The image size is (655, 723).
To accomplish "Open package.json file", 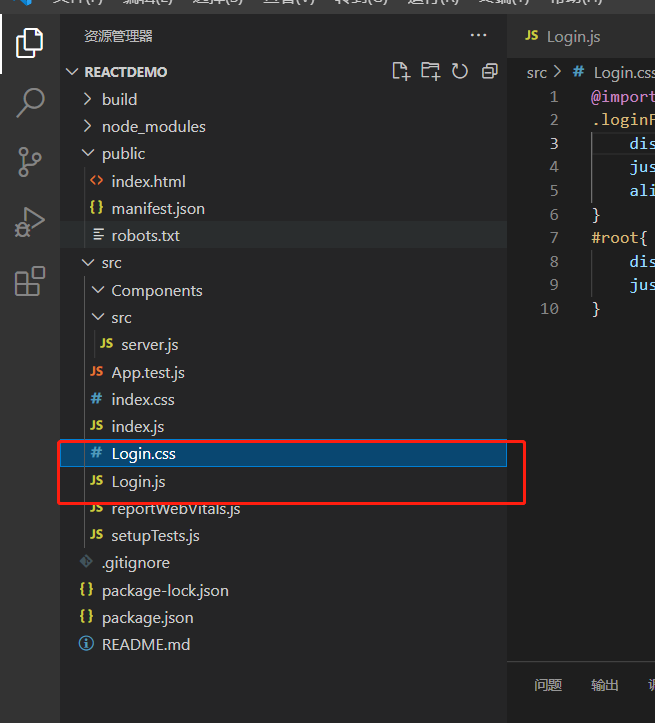I will [x=283, y=617].
